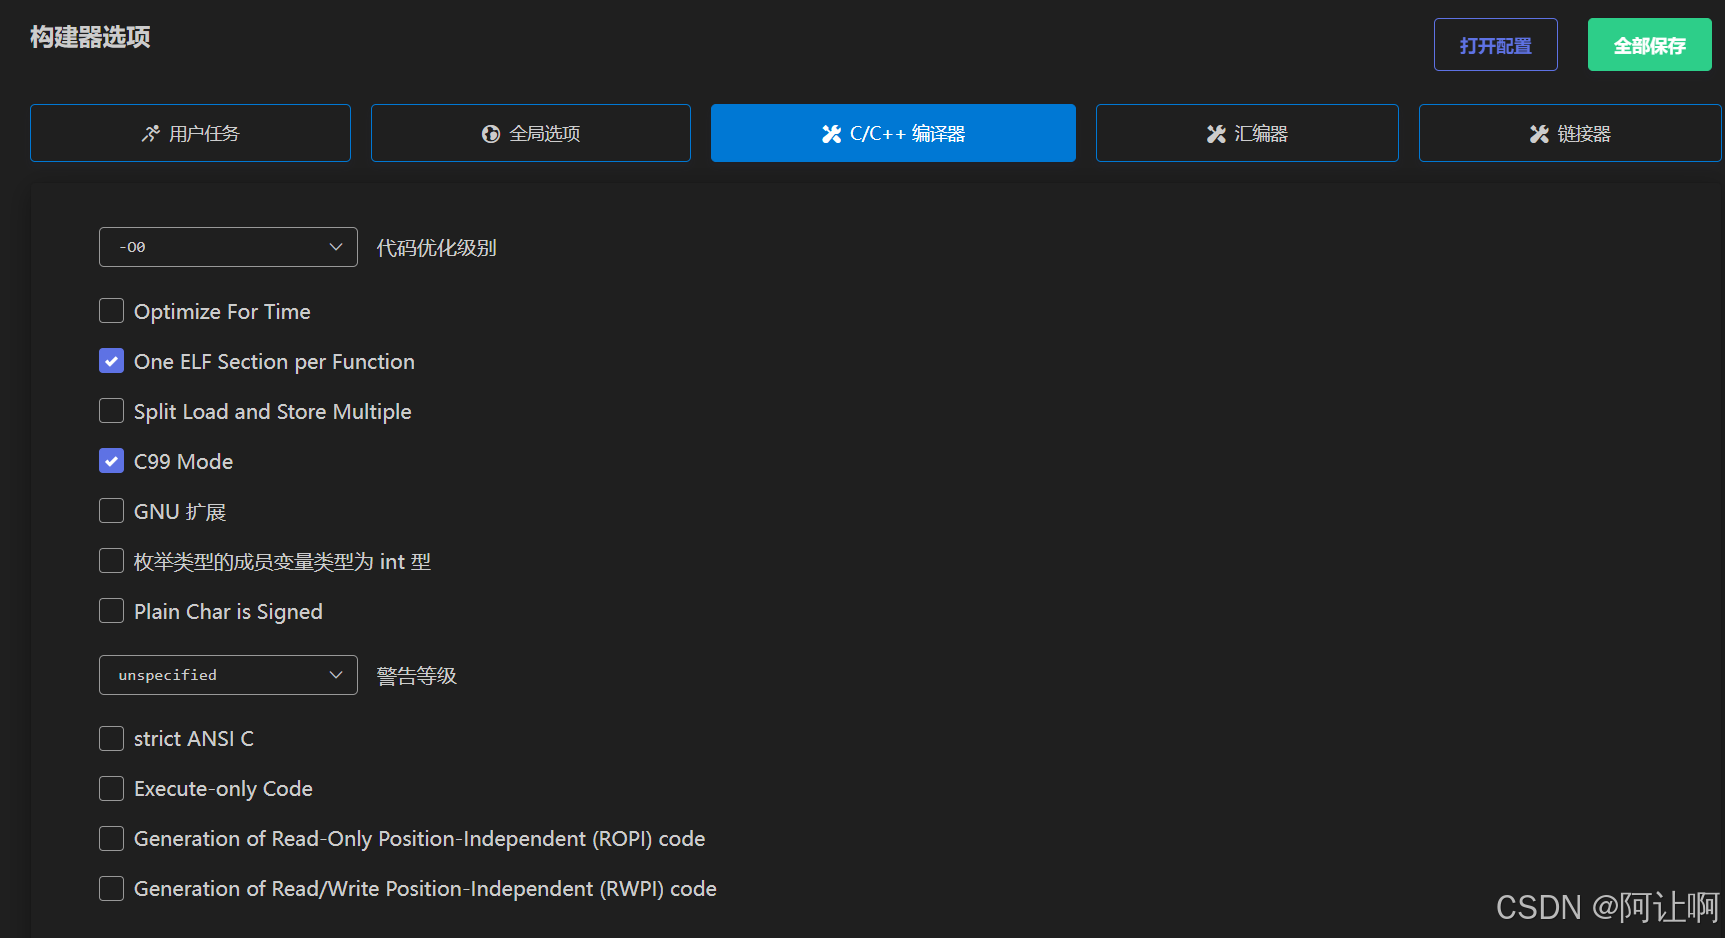
Task: Click the globe icon on 全局选项 tab
Action: (491, 133)
